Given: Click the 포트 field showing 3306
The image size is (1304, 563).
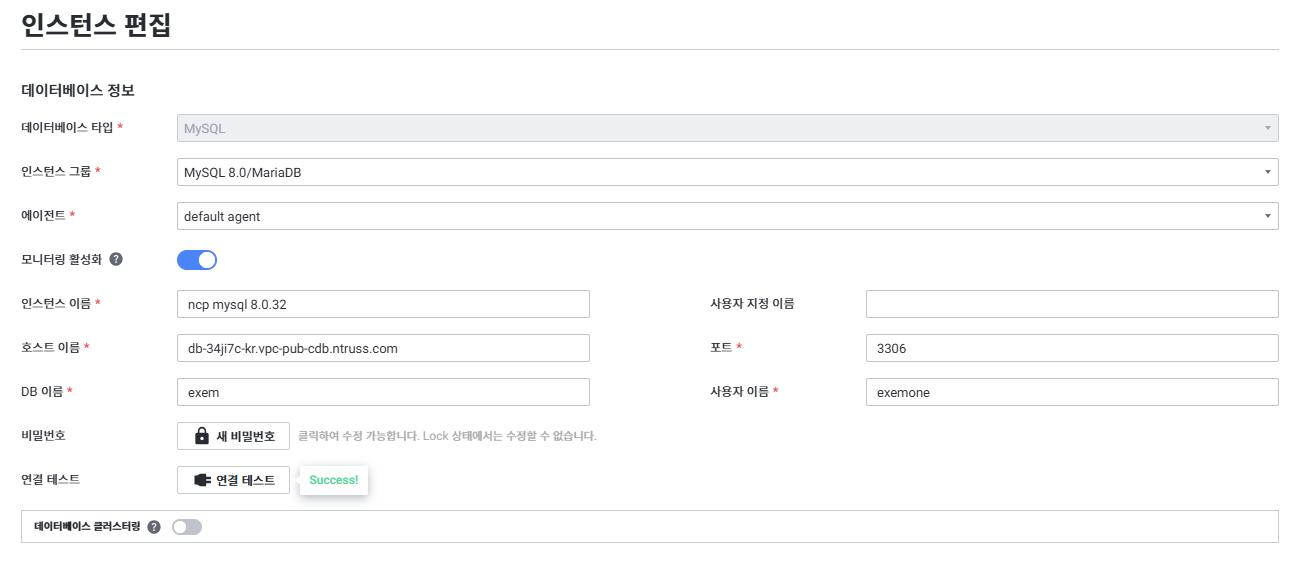Looking at the screenshot, I should click(x=1071, y=348).
